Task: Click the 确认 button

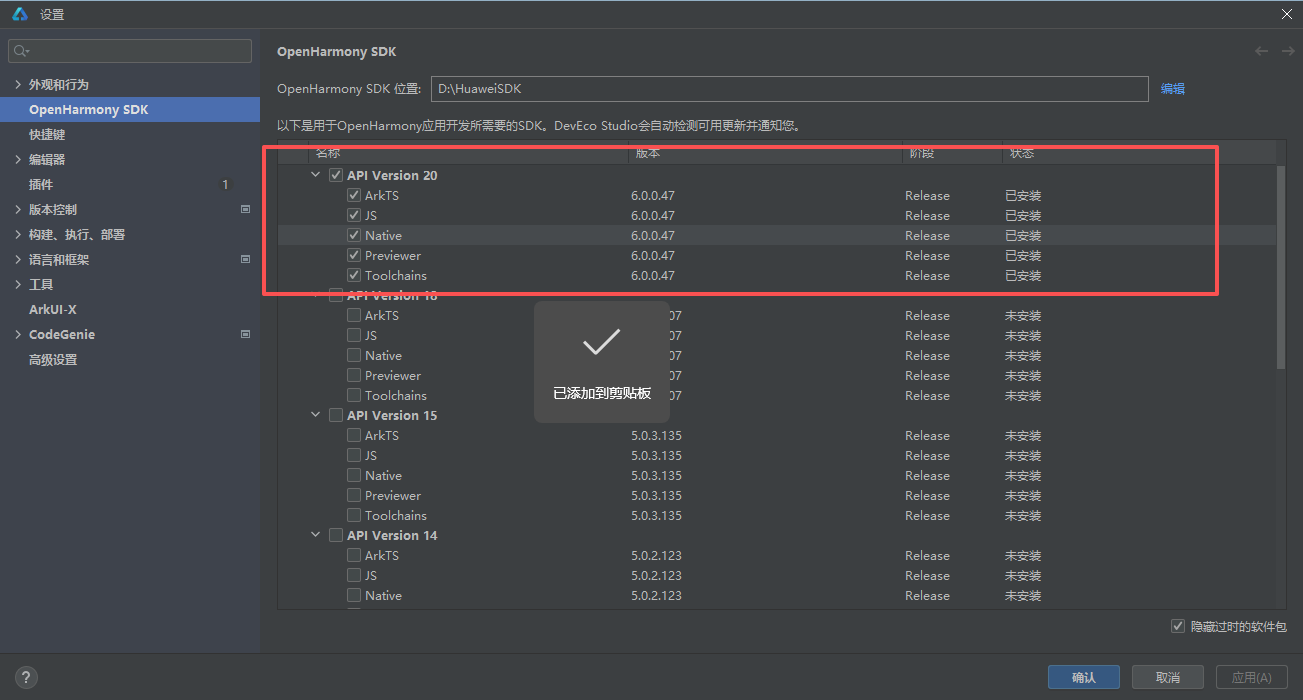Action: (x=1083, y=677)
